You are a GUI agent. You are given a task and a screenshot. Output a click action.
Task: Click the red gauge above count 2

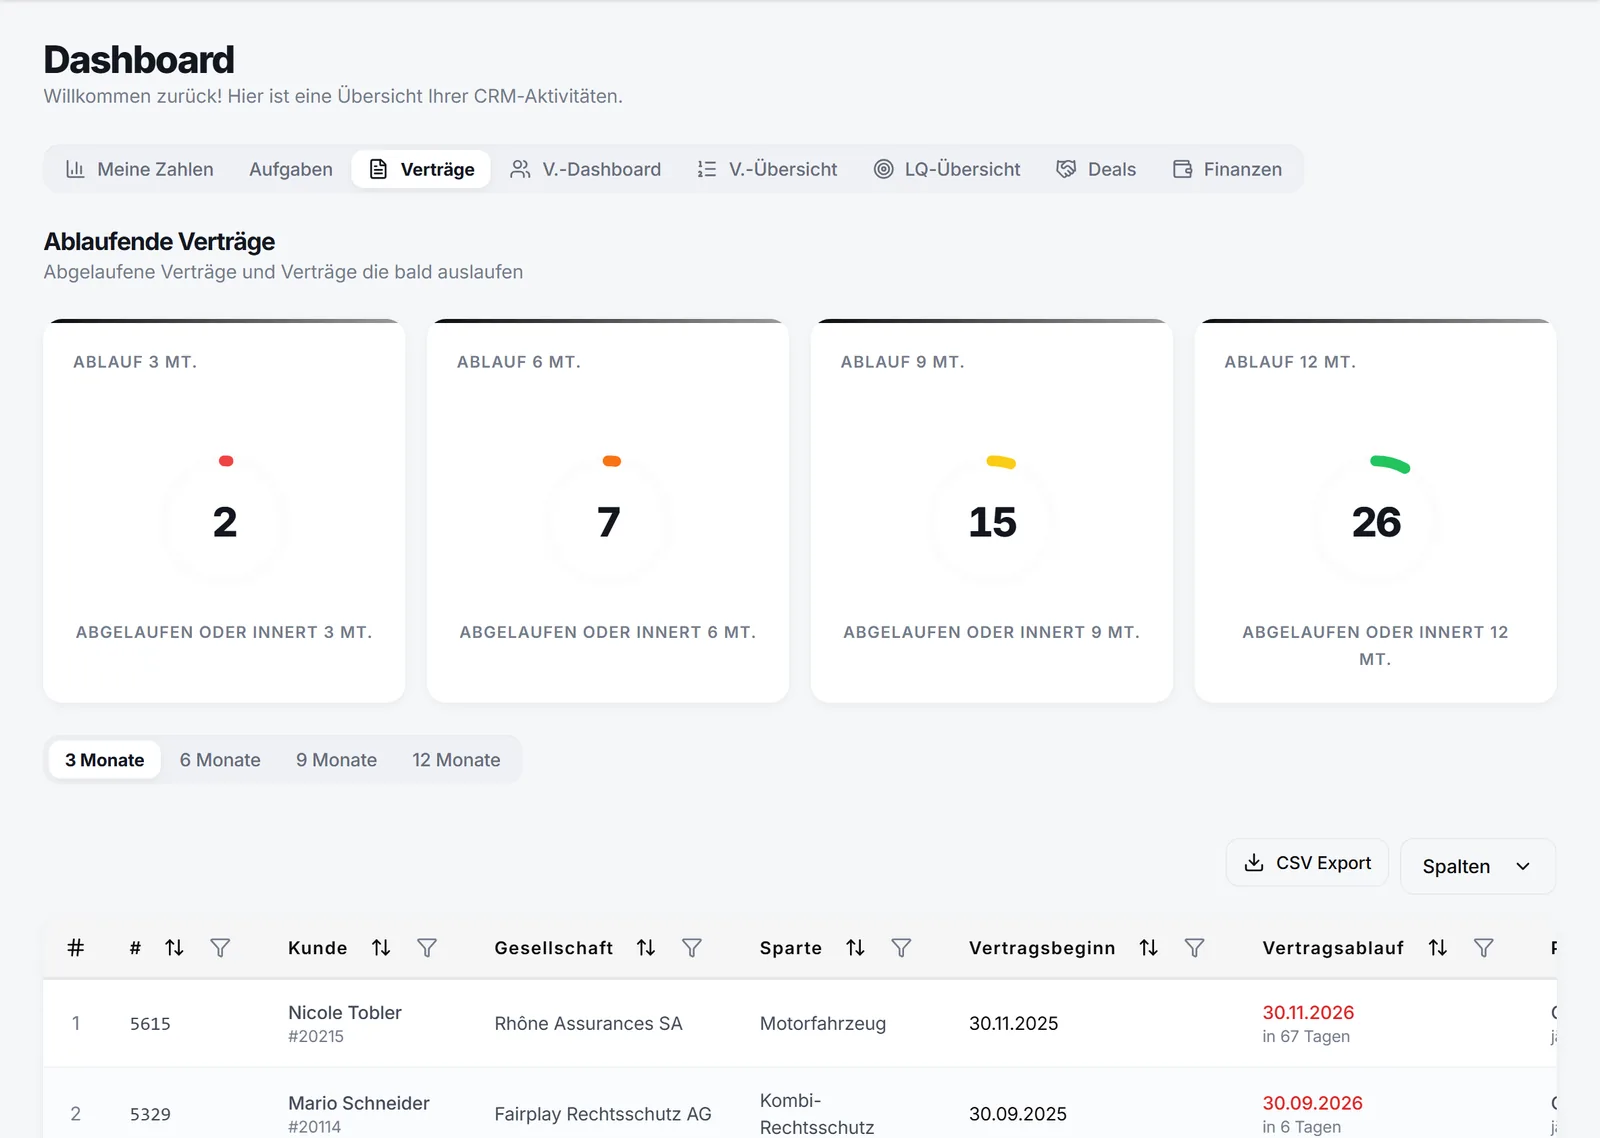pos(226,461)
